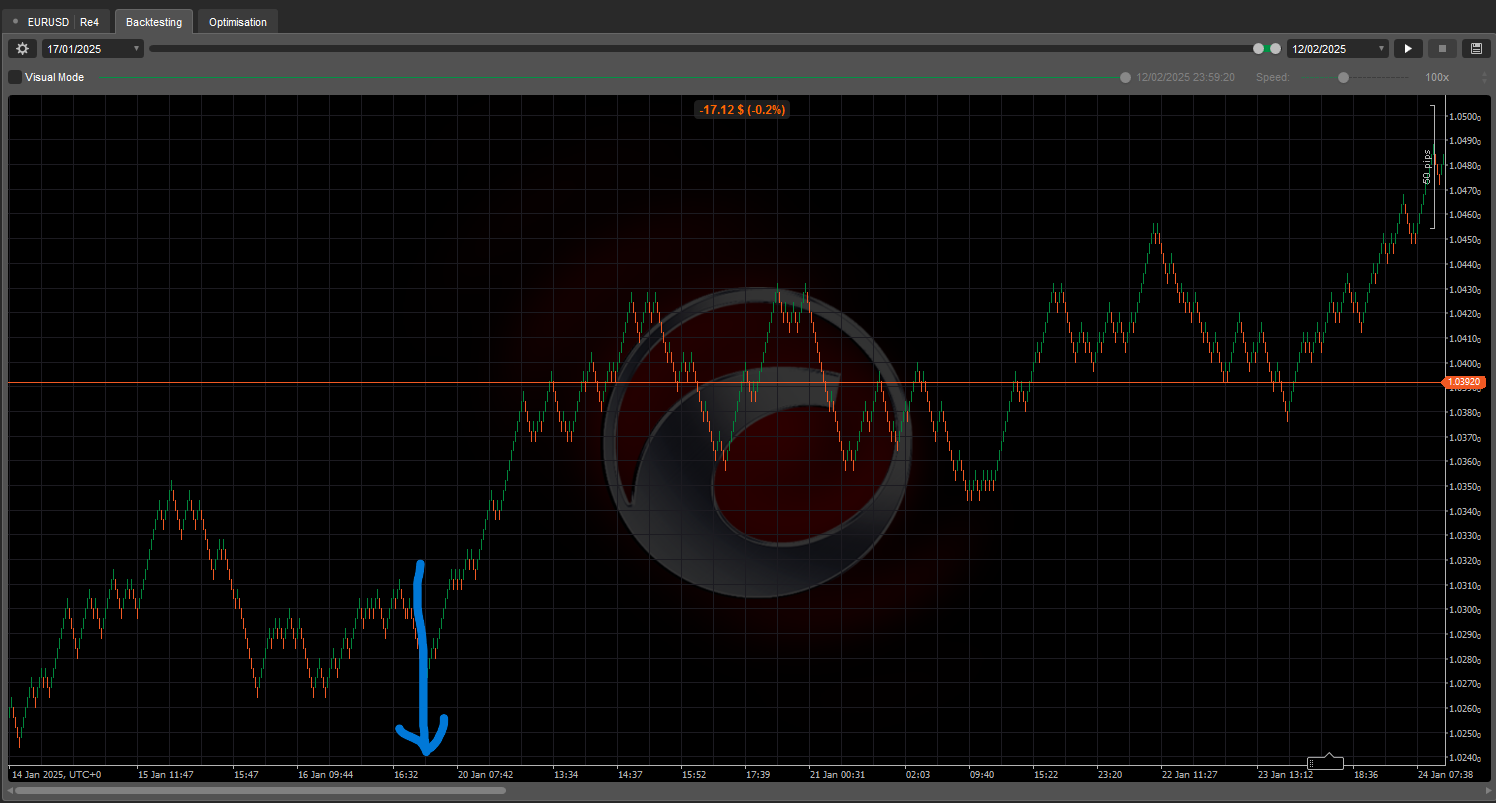
Task: Click the 21 Jan 00:31 time label
Action: [837, 774]
